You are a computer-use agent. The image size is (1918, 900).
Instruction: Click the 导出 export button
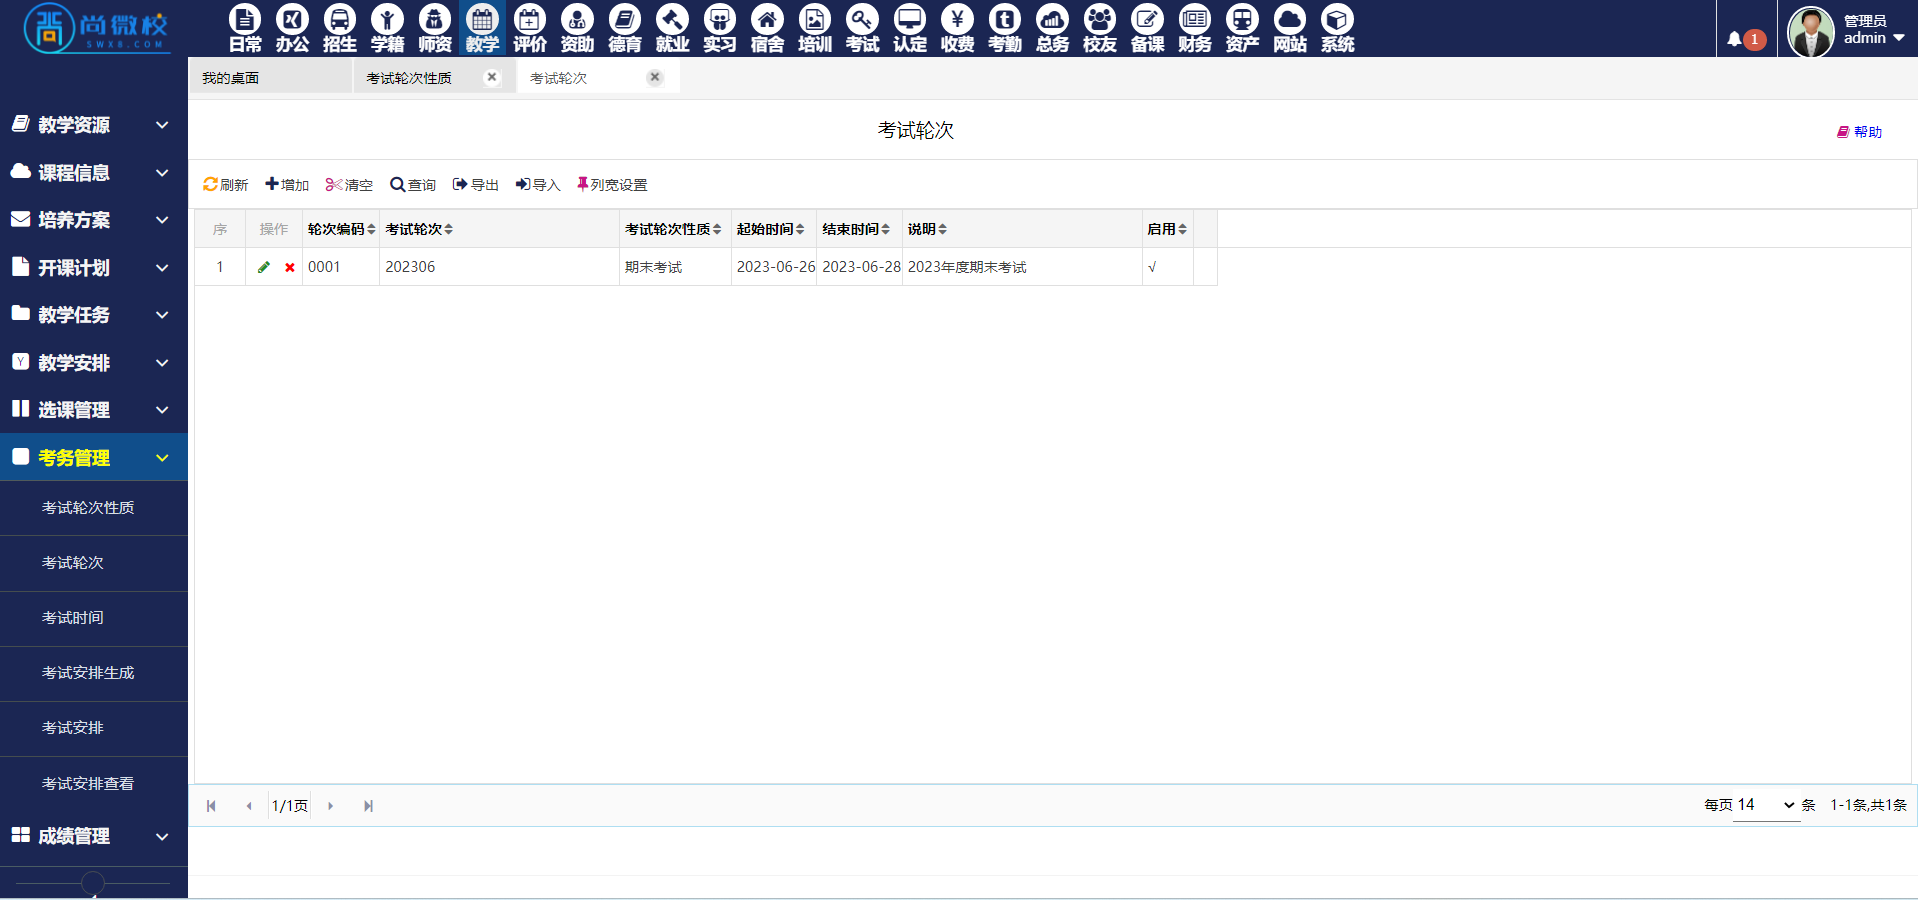tap(476, 185)
